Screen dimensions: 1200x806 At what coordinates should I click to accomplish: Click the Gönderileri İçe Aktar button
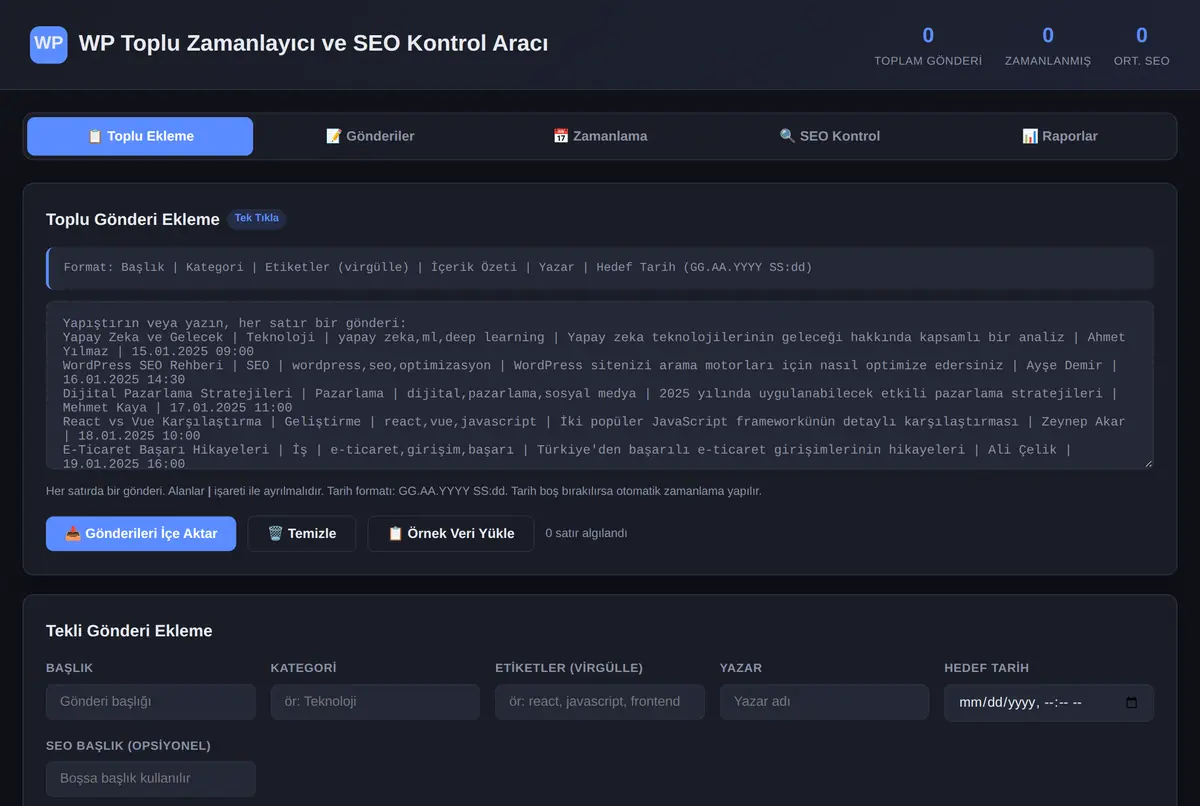pos(141,533)
